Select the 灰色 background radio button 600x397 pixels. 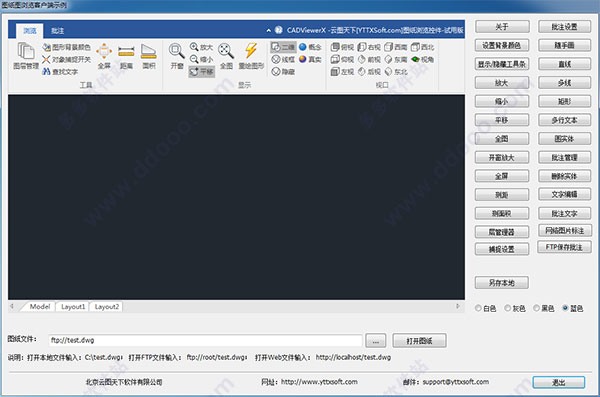507,308
